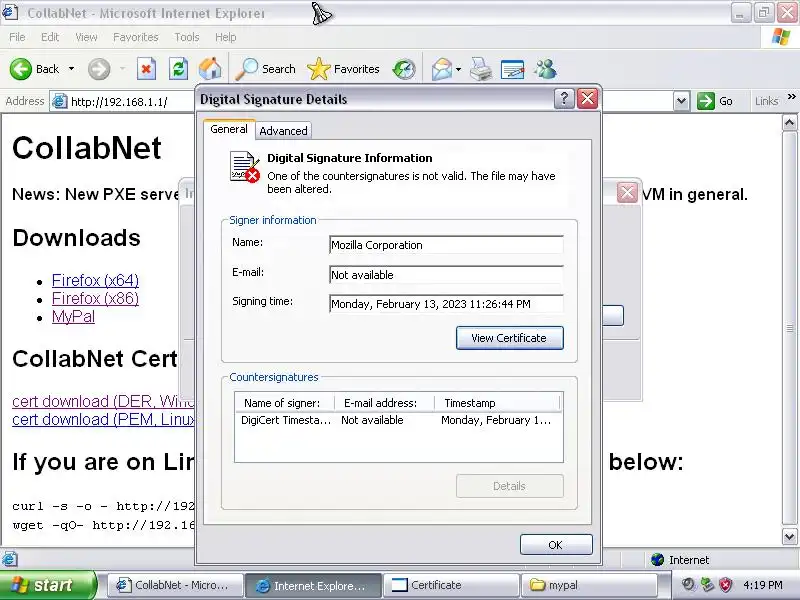This screenshot has height=600, width=800.
Task: Close the Digital Signature Details dialog
Action: [587, 98]
